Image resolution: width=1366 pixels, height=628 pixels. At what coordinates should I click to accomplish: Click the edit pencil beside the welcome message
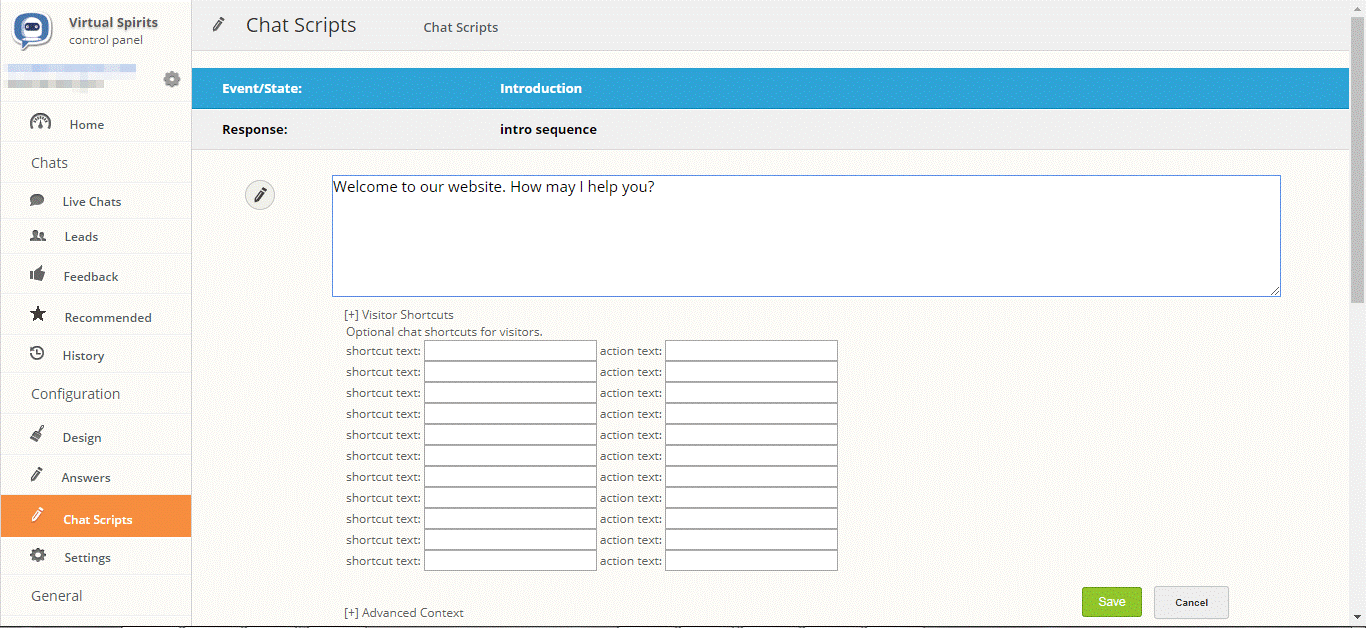pos(259,194)
